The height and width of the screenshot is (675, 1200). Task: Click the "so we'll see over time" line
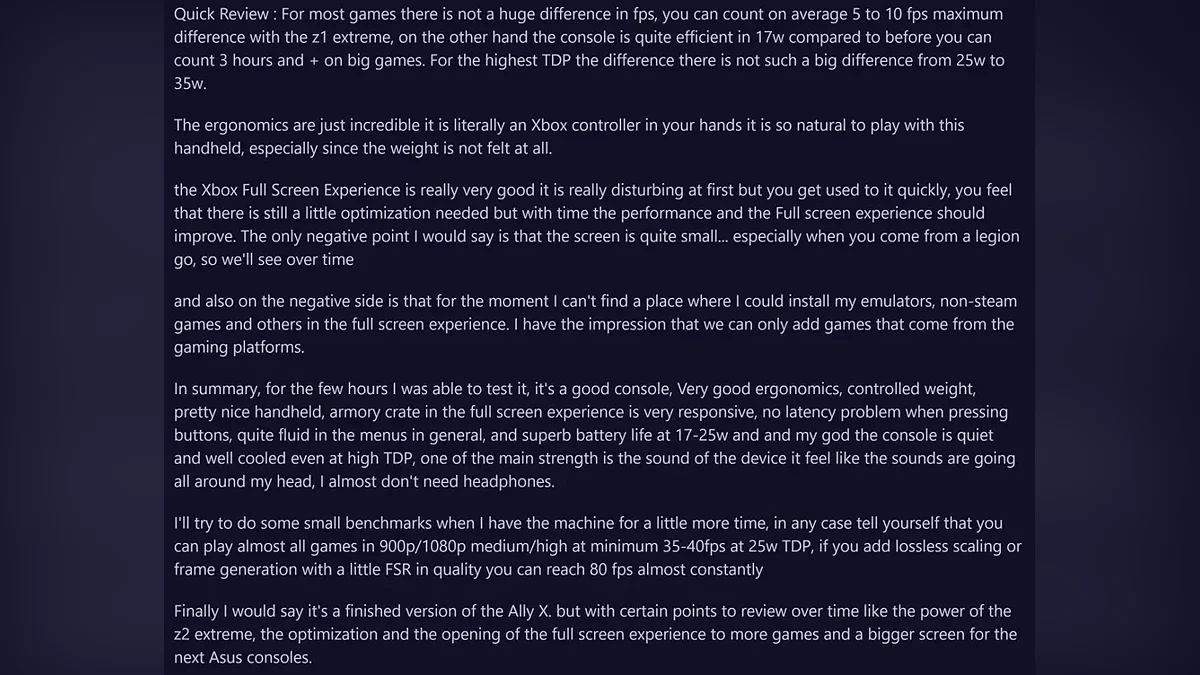coord(264,260)
